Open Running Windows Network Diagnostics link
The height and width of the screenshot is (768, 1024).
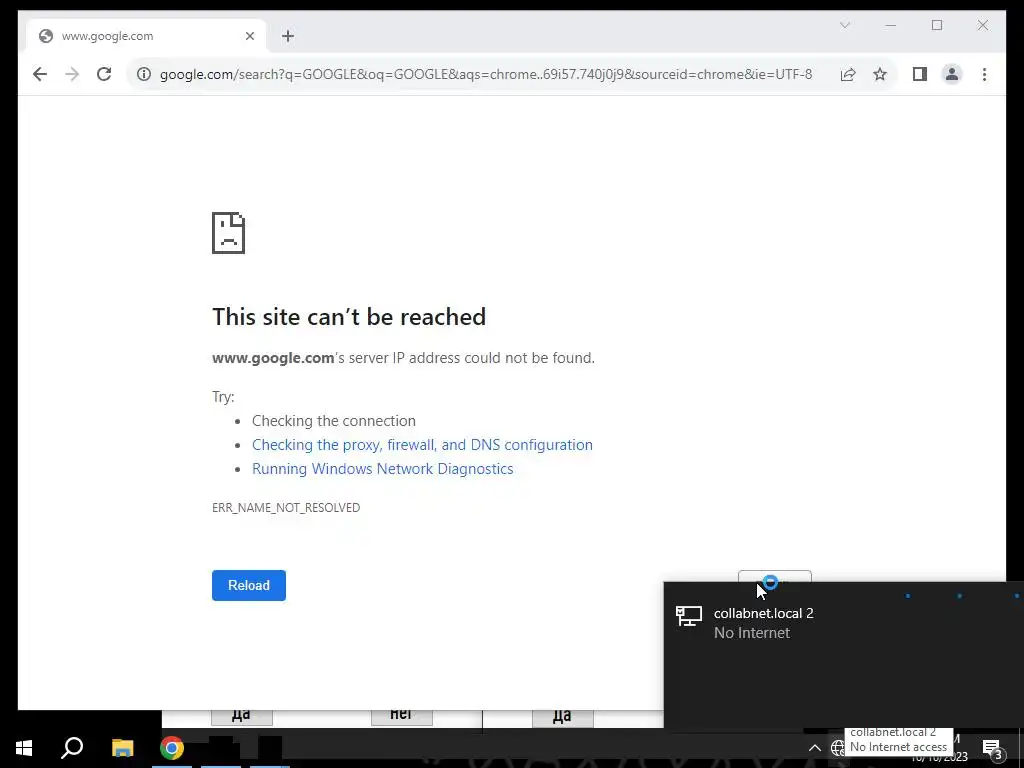coord(383,469)
